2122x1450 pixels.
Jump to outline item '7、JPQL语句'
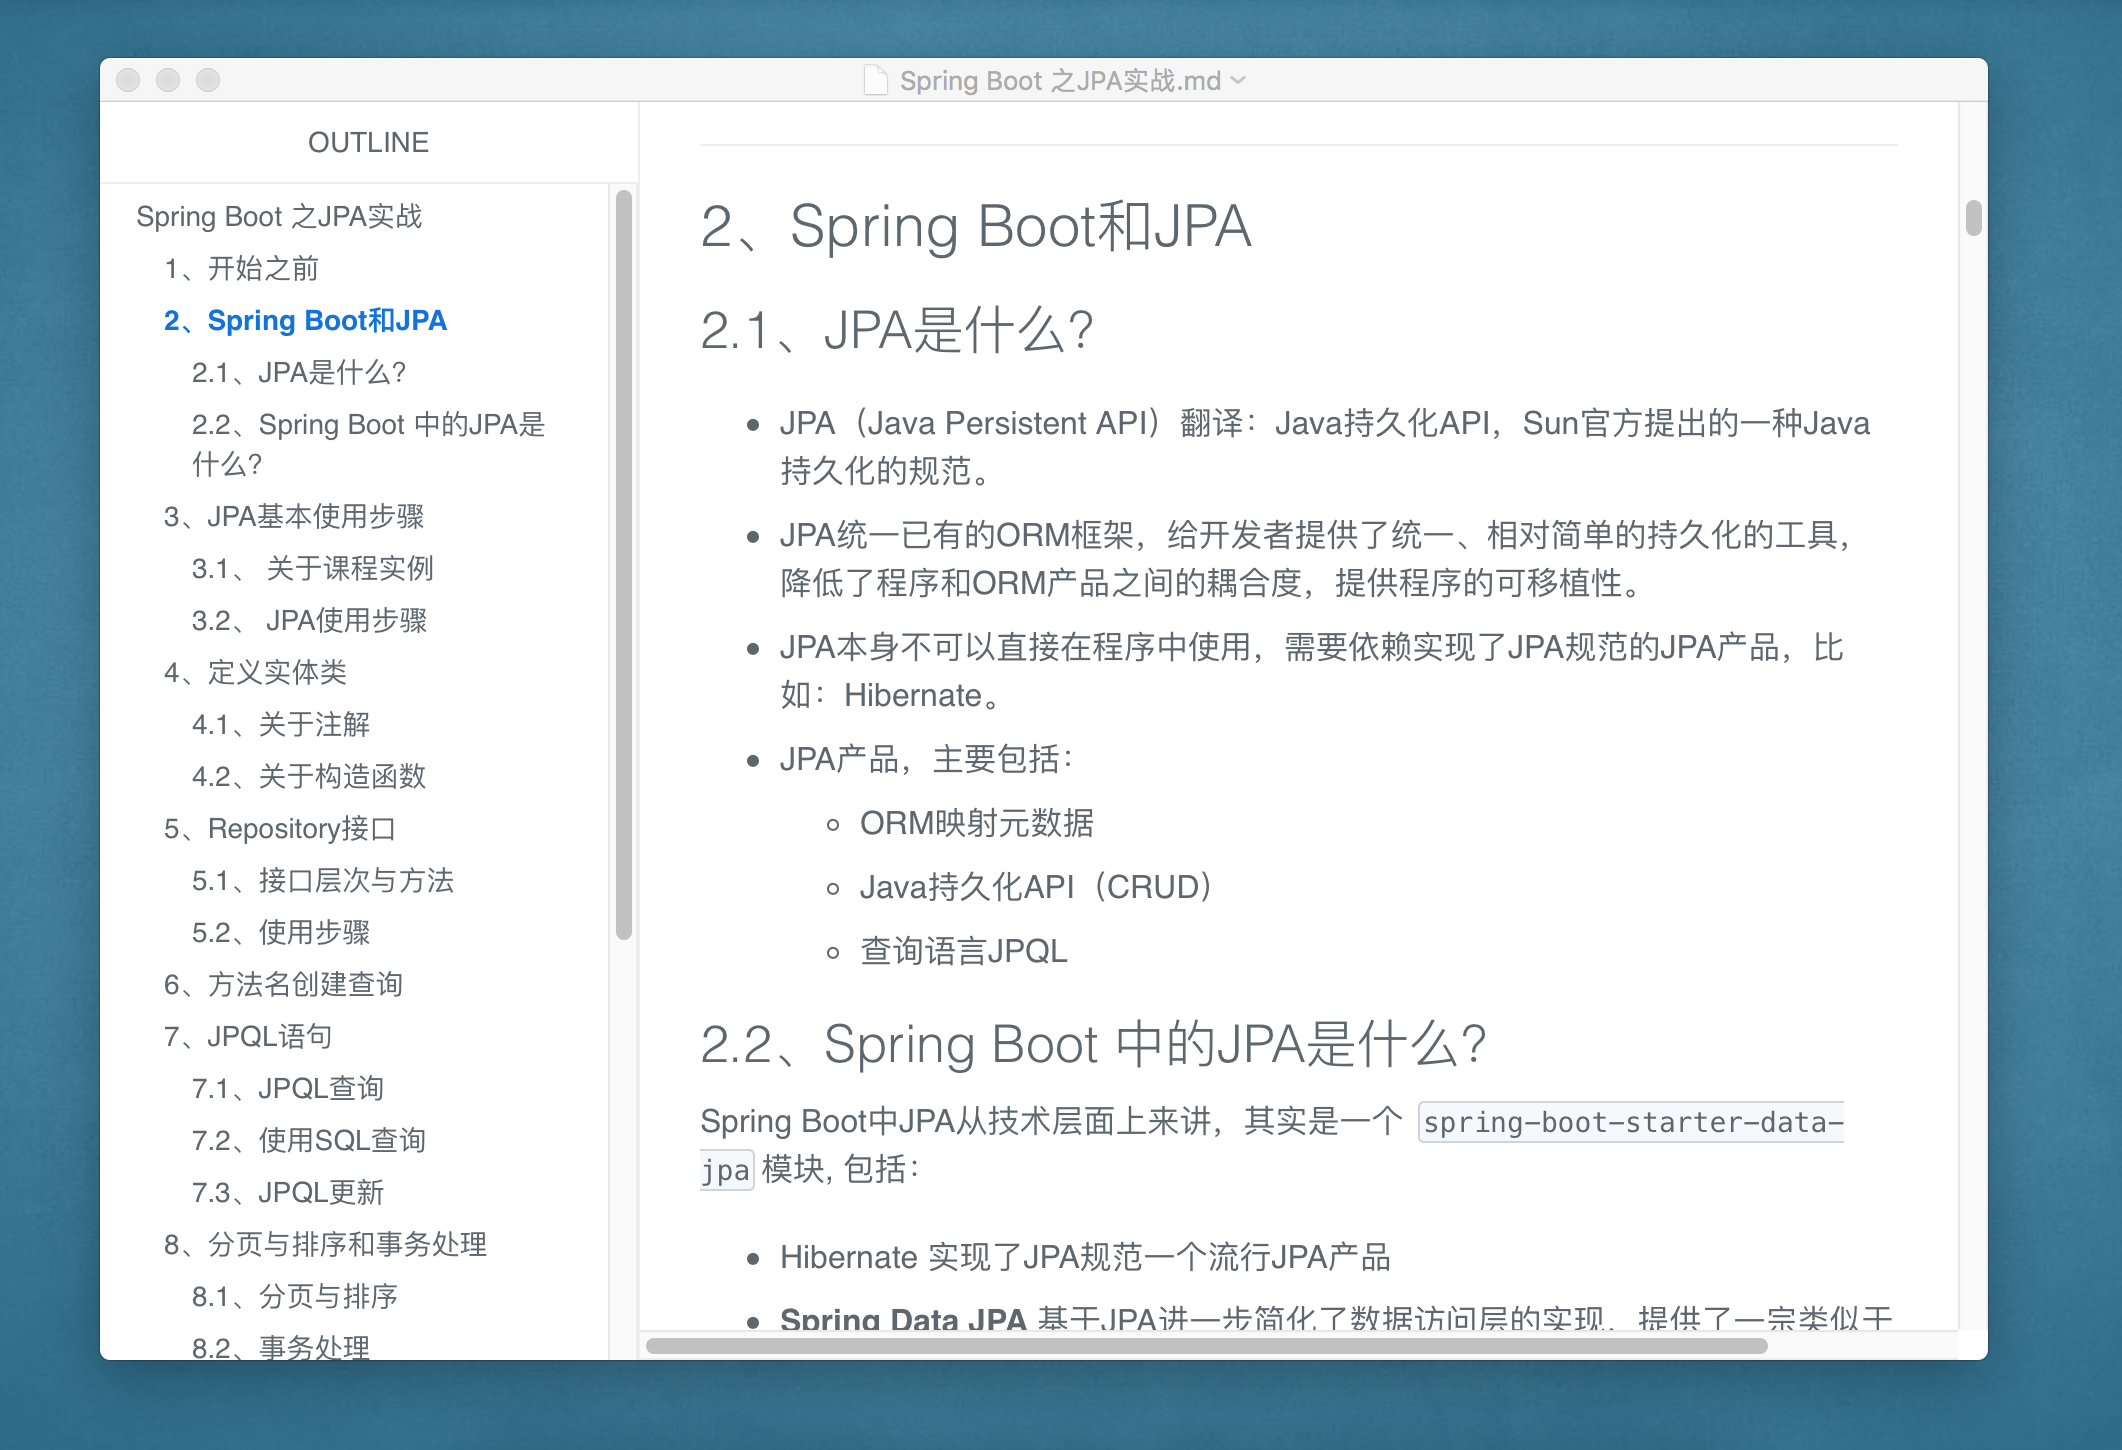(248, 1036)
